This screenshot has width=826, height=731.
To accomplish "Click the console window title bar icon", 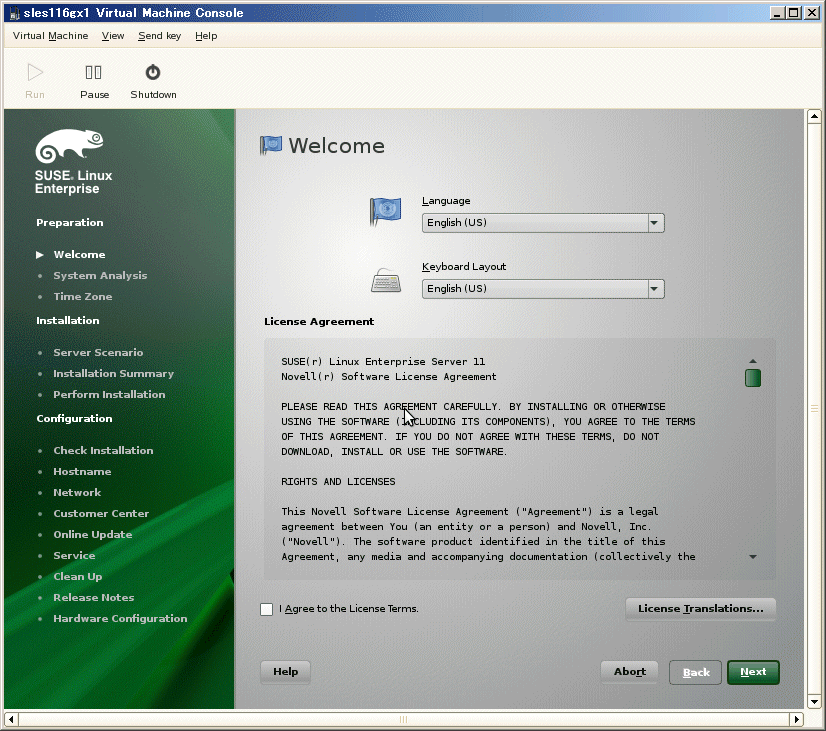I will [x=14, y=13].
